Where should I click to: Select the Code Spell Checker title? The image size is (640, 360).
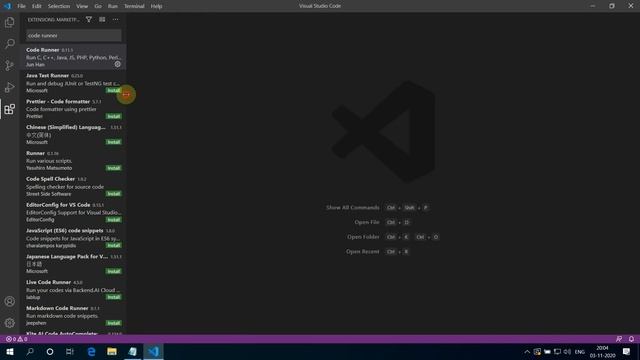(51, 179)
